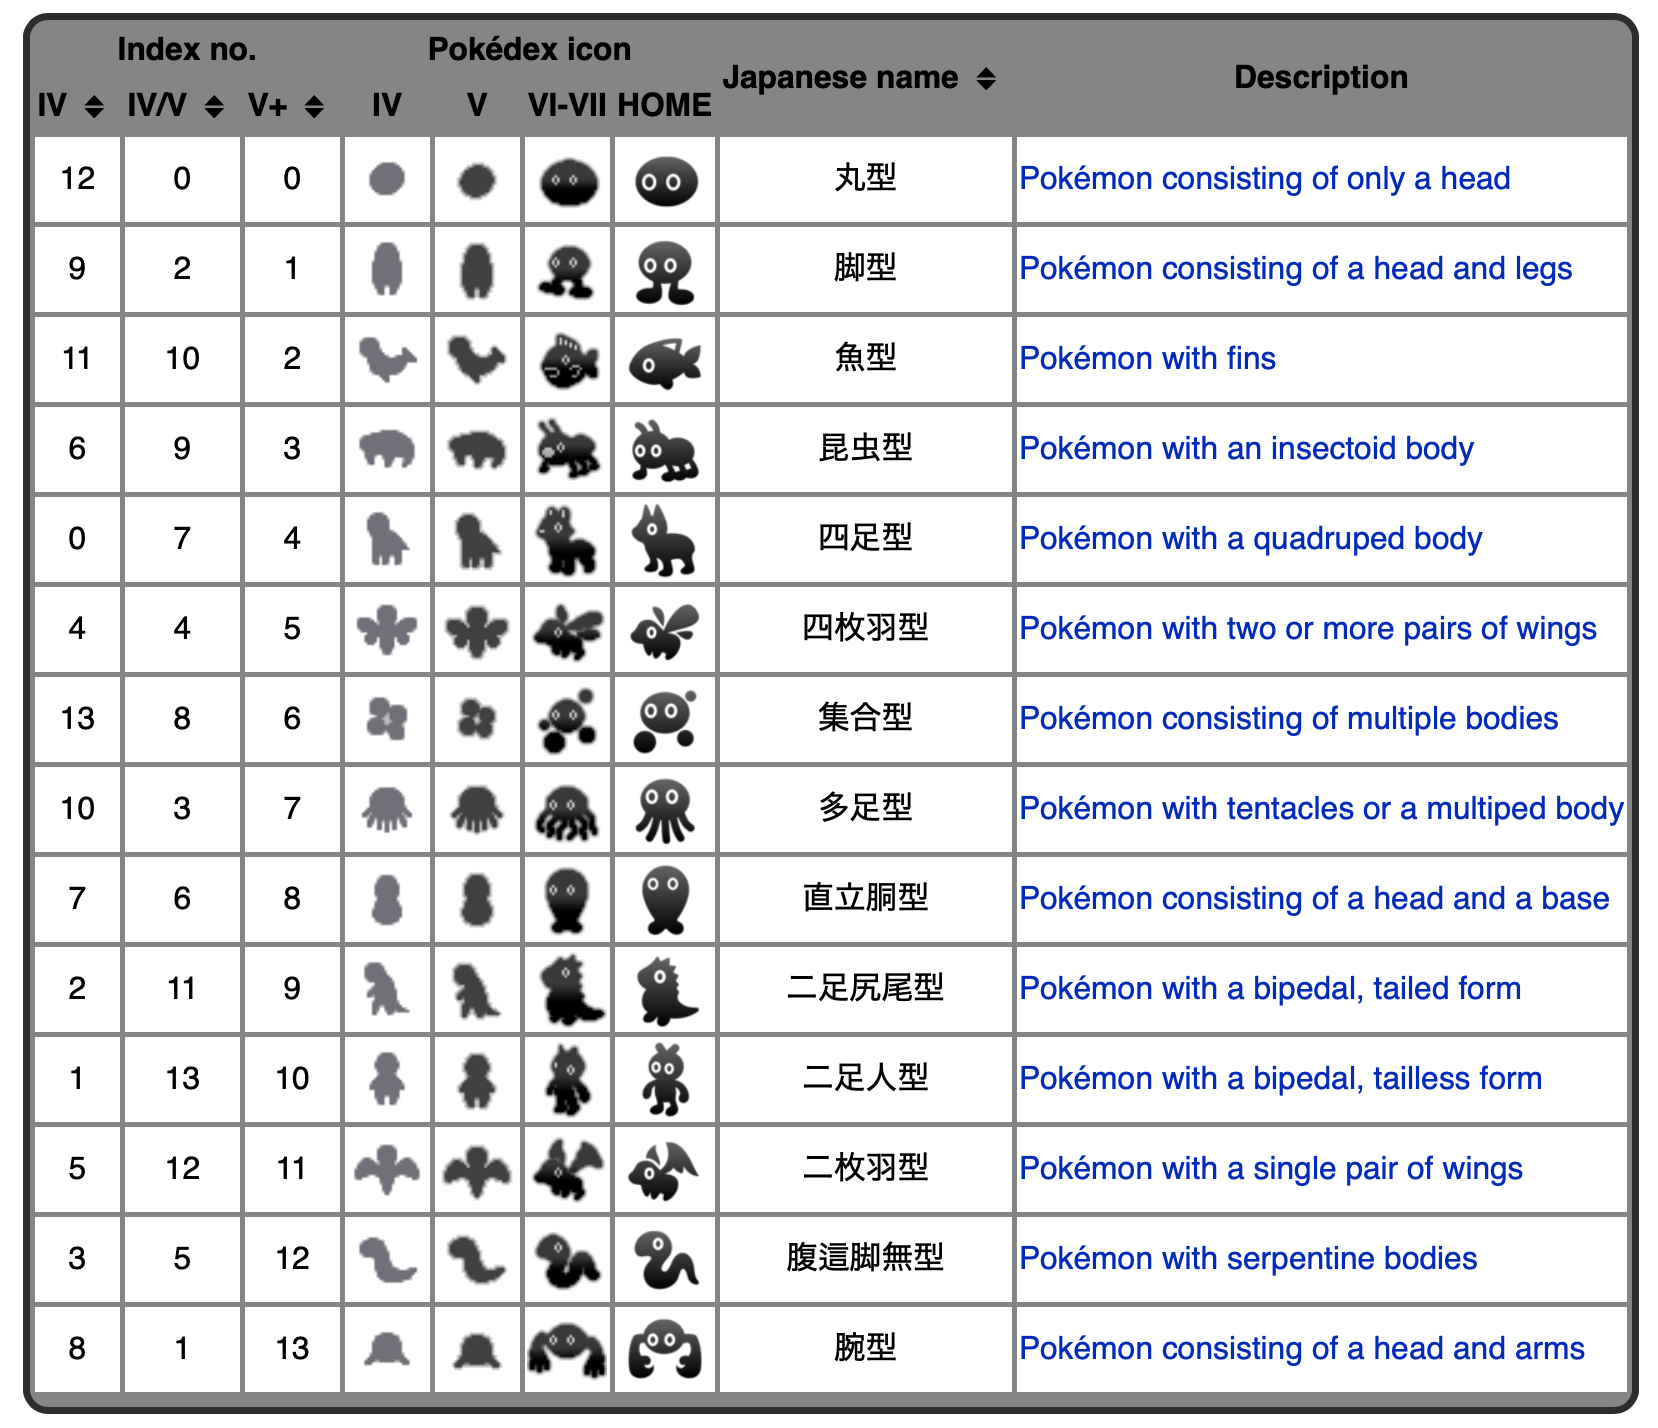
Task: Click the HOME head-and-arms icon
Action: [665, 1349]
